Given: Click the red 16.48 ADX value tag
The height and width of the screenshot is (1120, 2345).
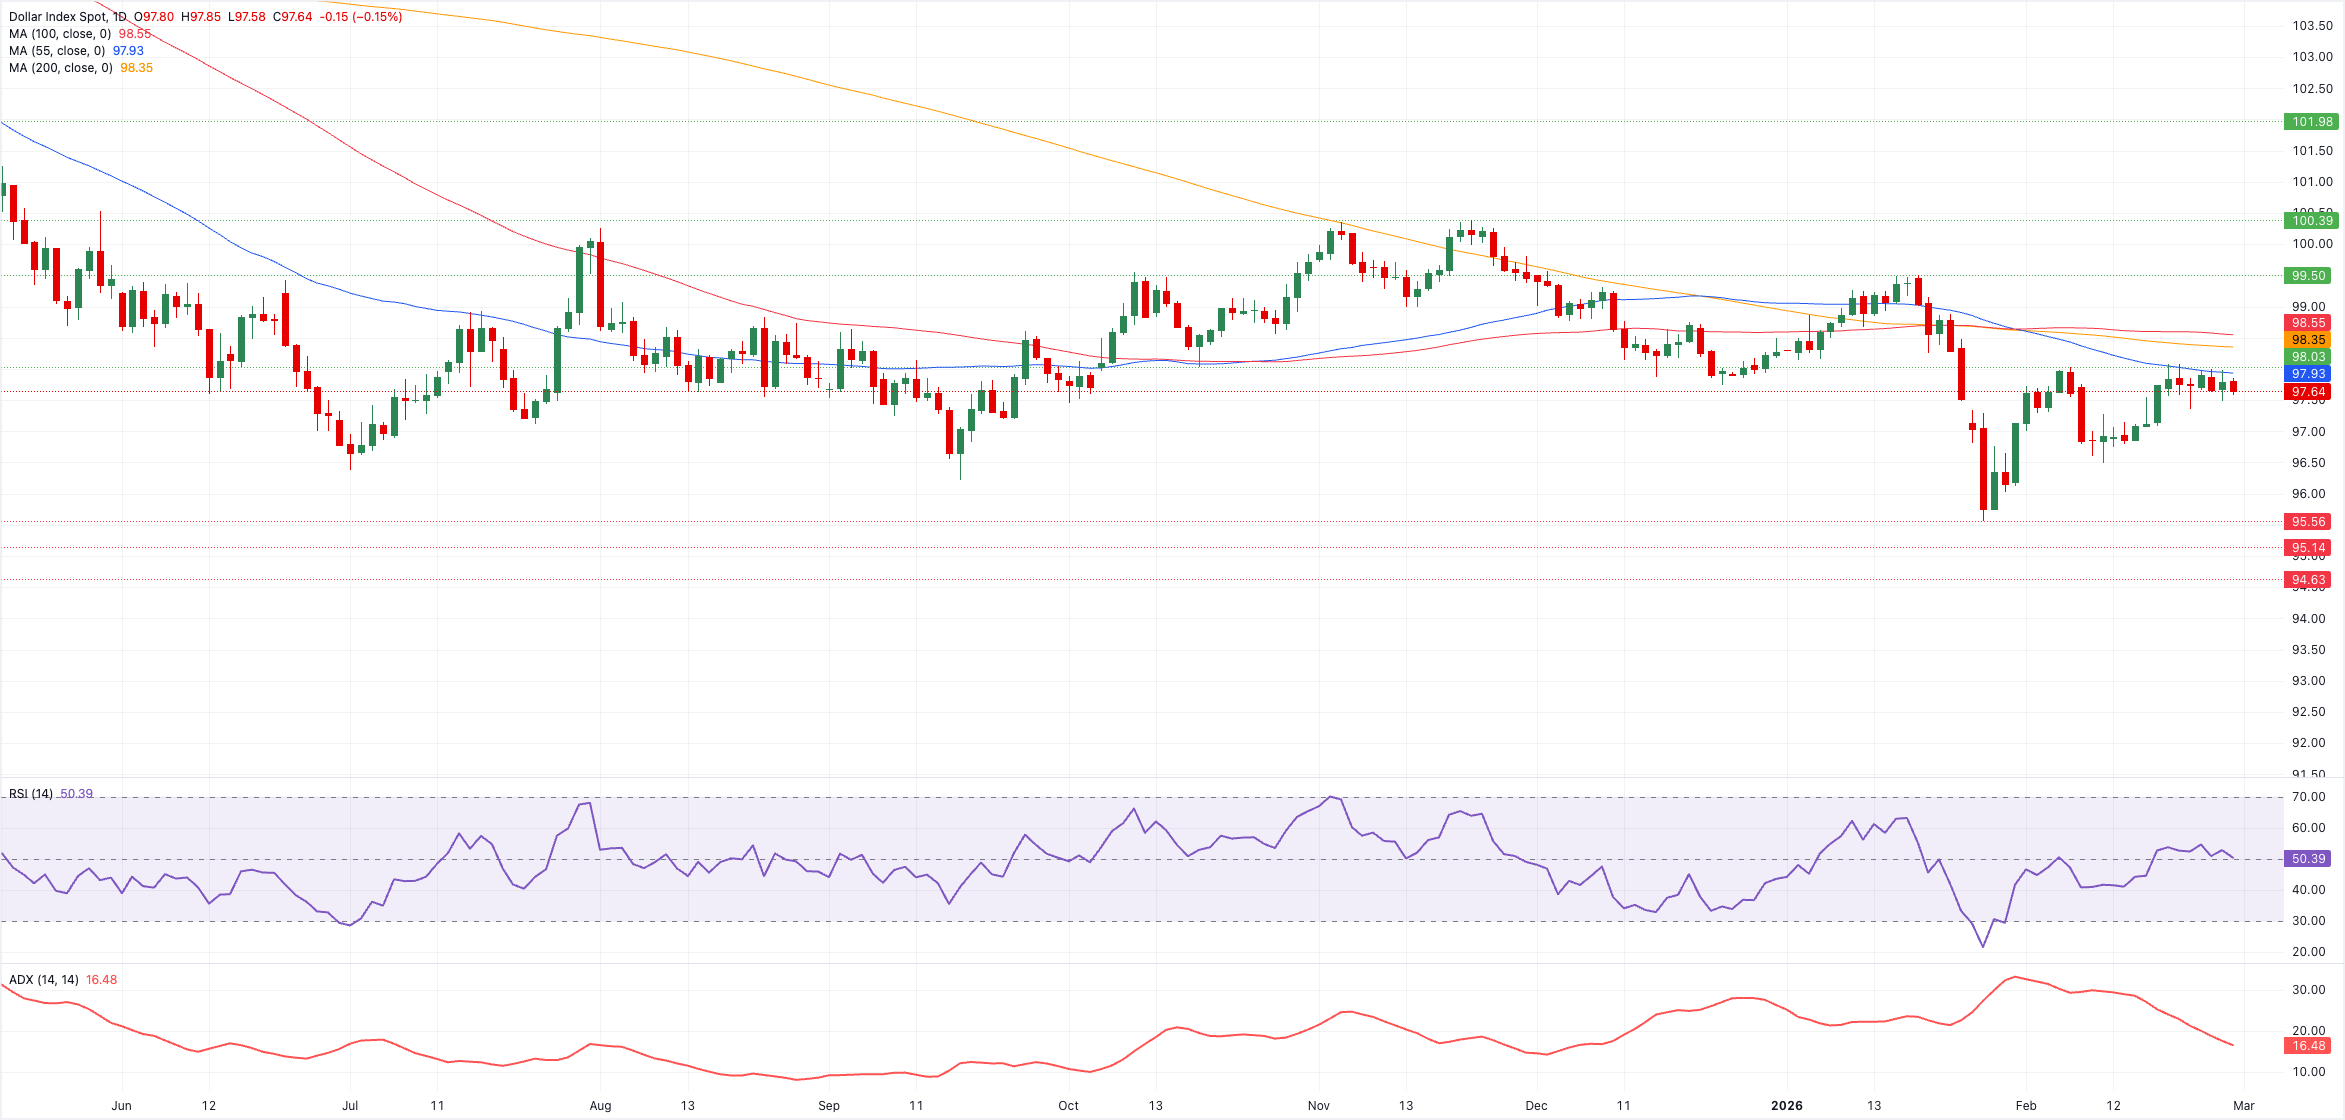Looking at the screenshot, I should [2309, 1046].
